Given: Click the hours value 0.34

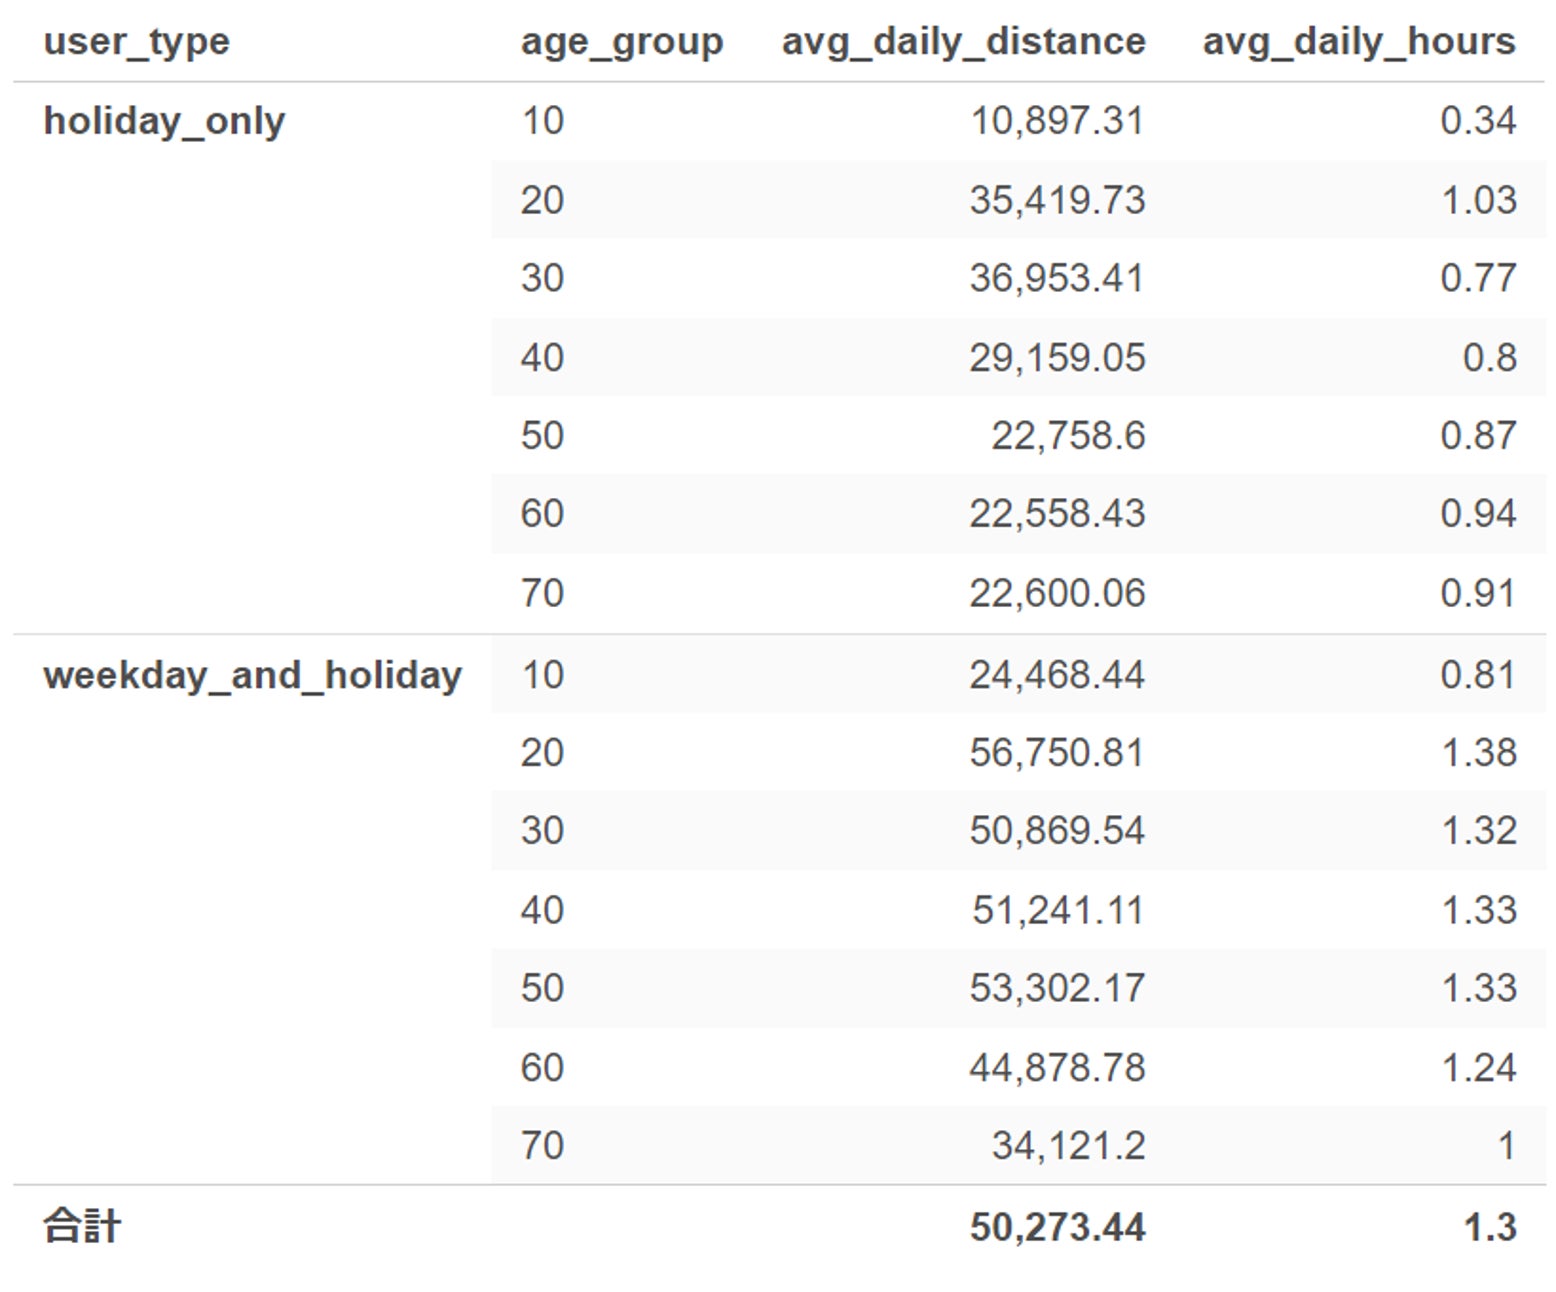Looking at the screenshot, I should click(1478, 121).
